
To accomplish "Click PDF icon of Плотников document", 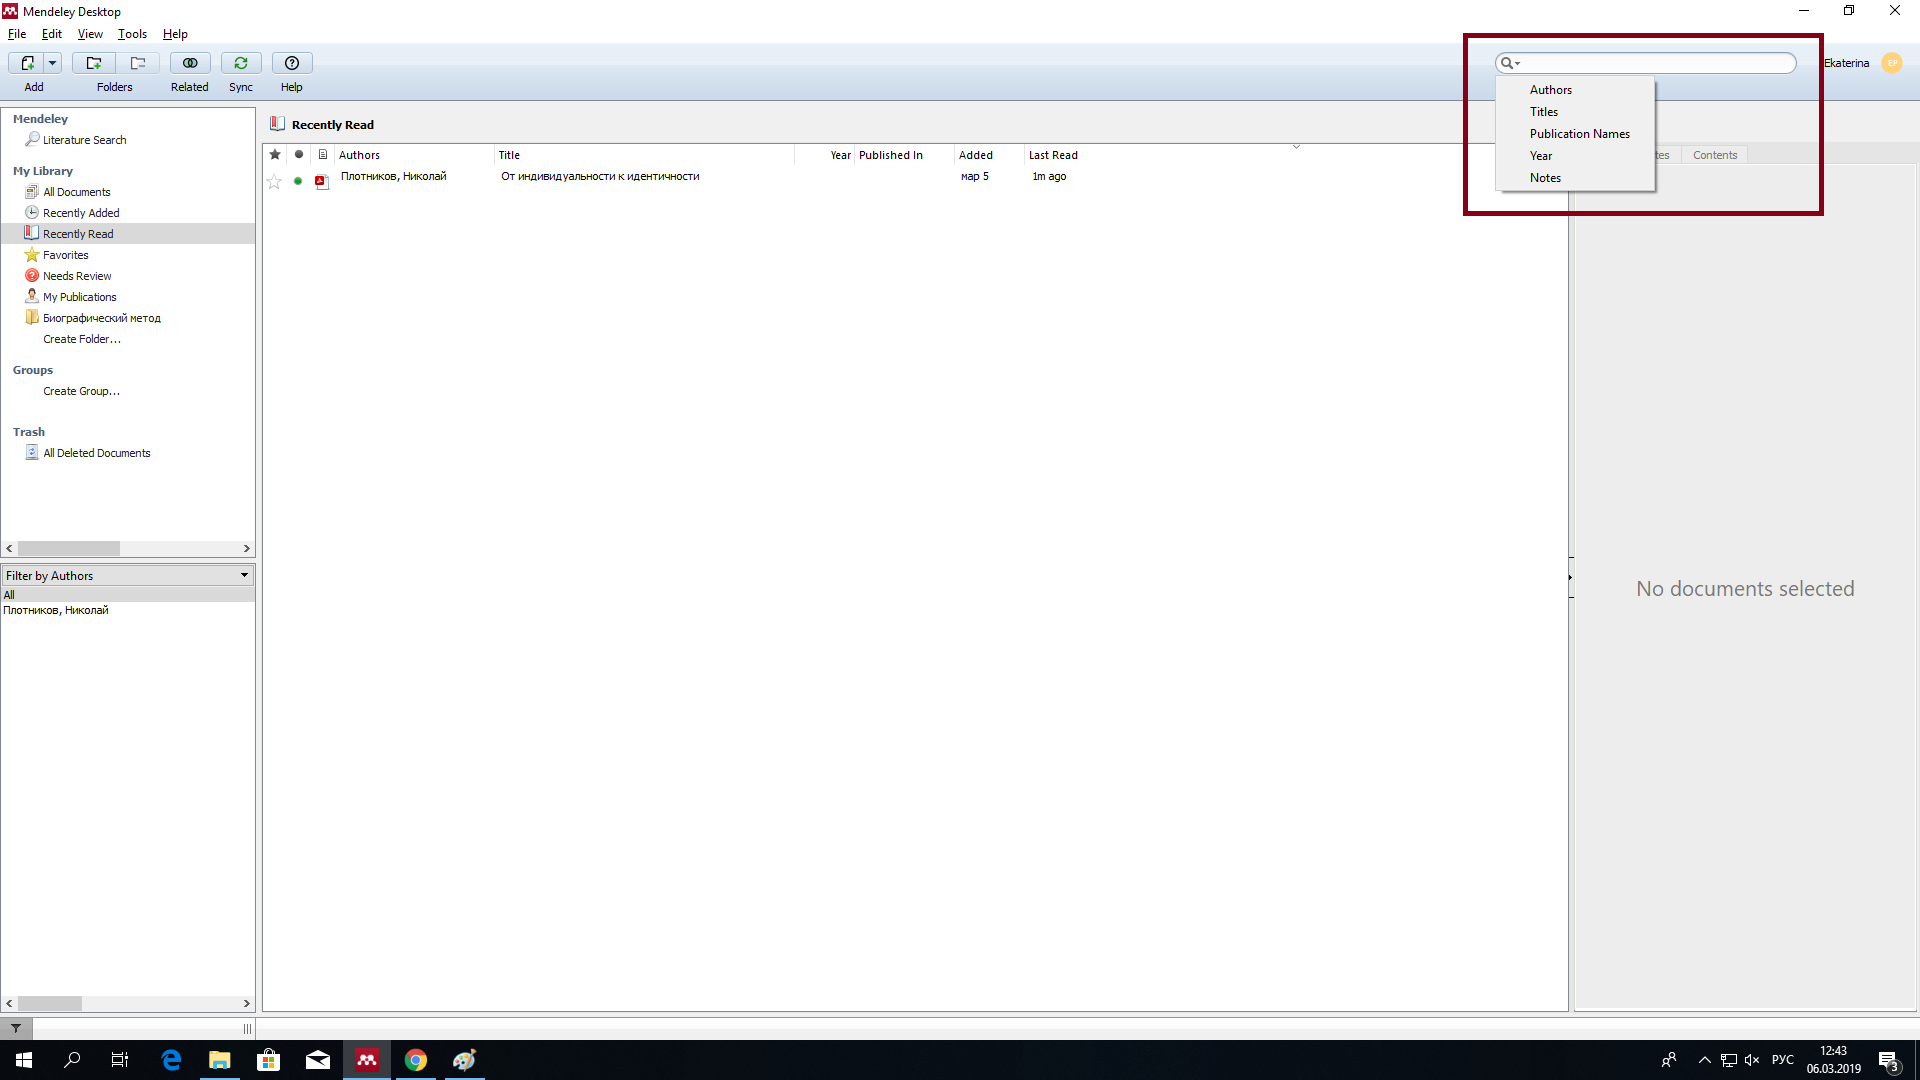I will 322,181.
